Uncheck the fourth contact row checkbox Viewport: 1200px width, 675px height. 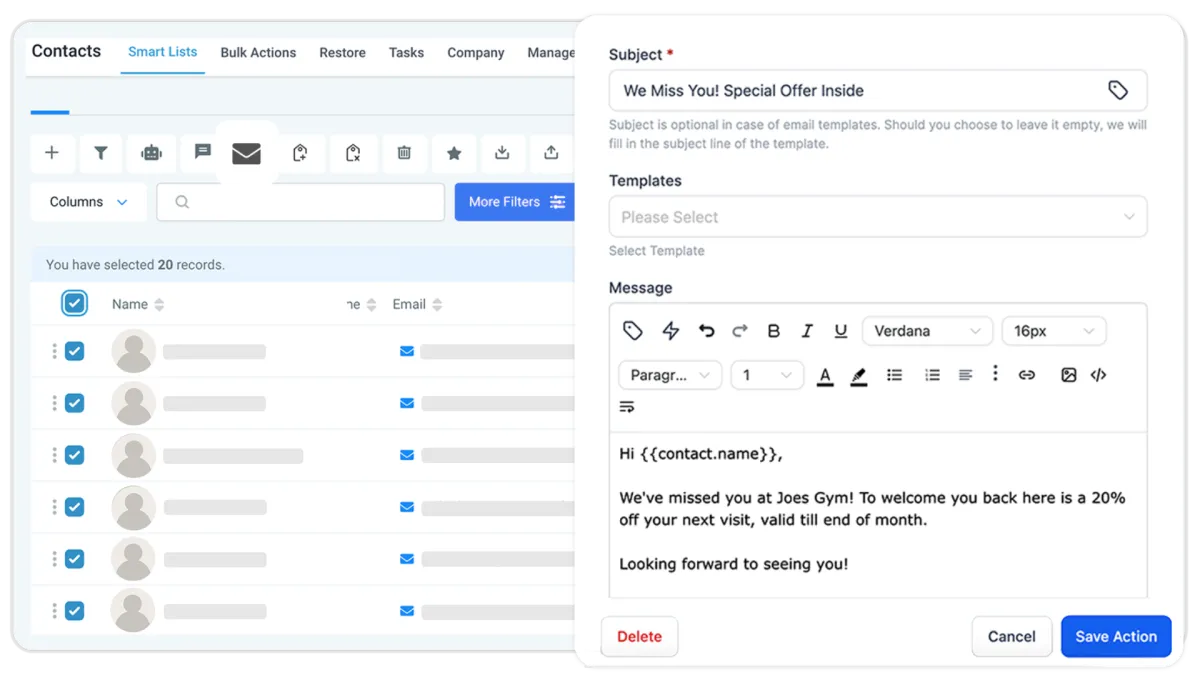tap(74, 507)
